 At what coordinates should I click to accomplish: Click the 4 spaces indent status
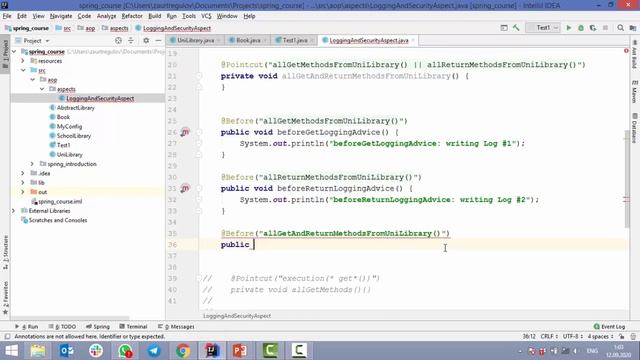point(600,336)
